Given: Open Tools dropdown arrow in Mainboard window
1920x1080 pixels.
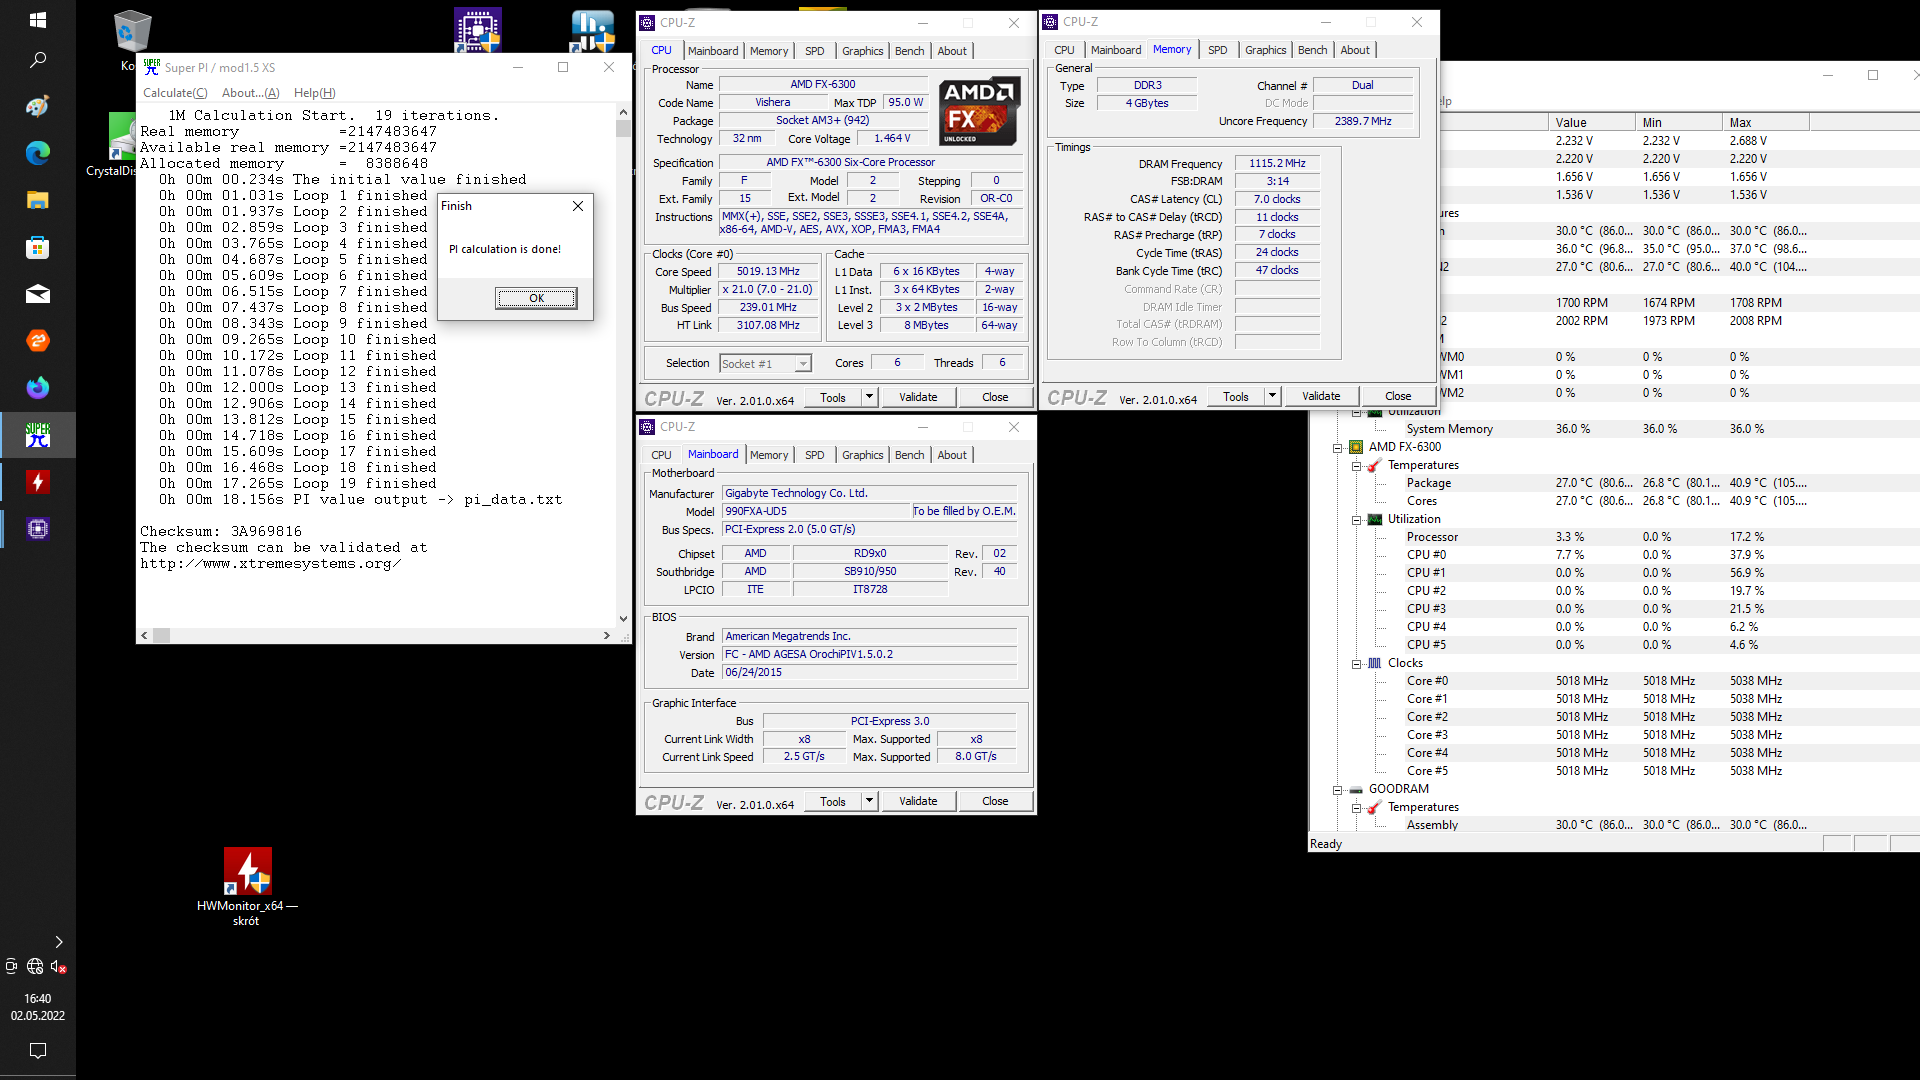Looking at the screenshot, I should point(869,801).
